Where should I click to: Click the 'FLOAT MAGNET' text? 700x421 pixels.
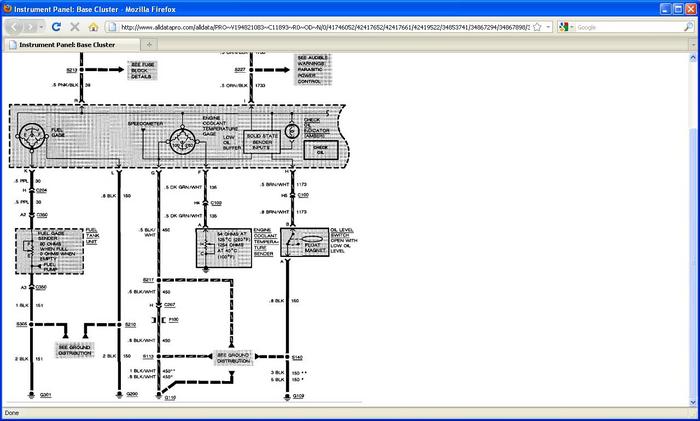[x=315, y=248]
